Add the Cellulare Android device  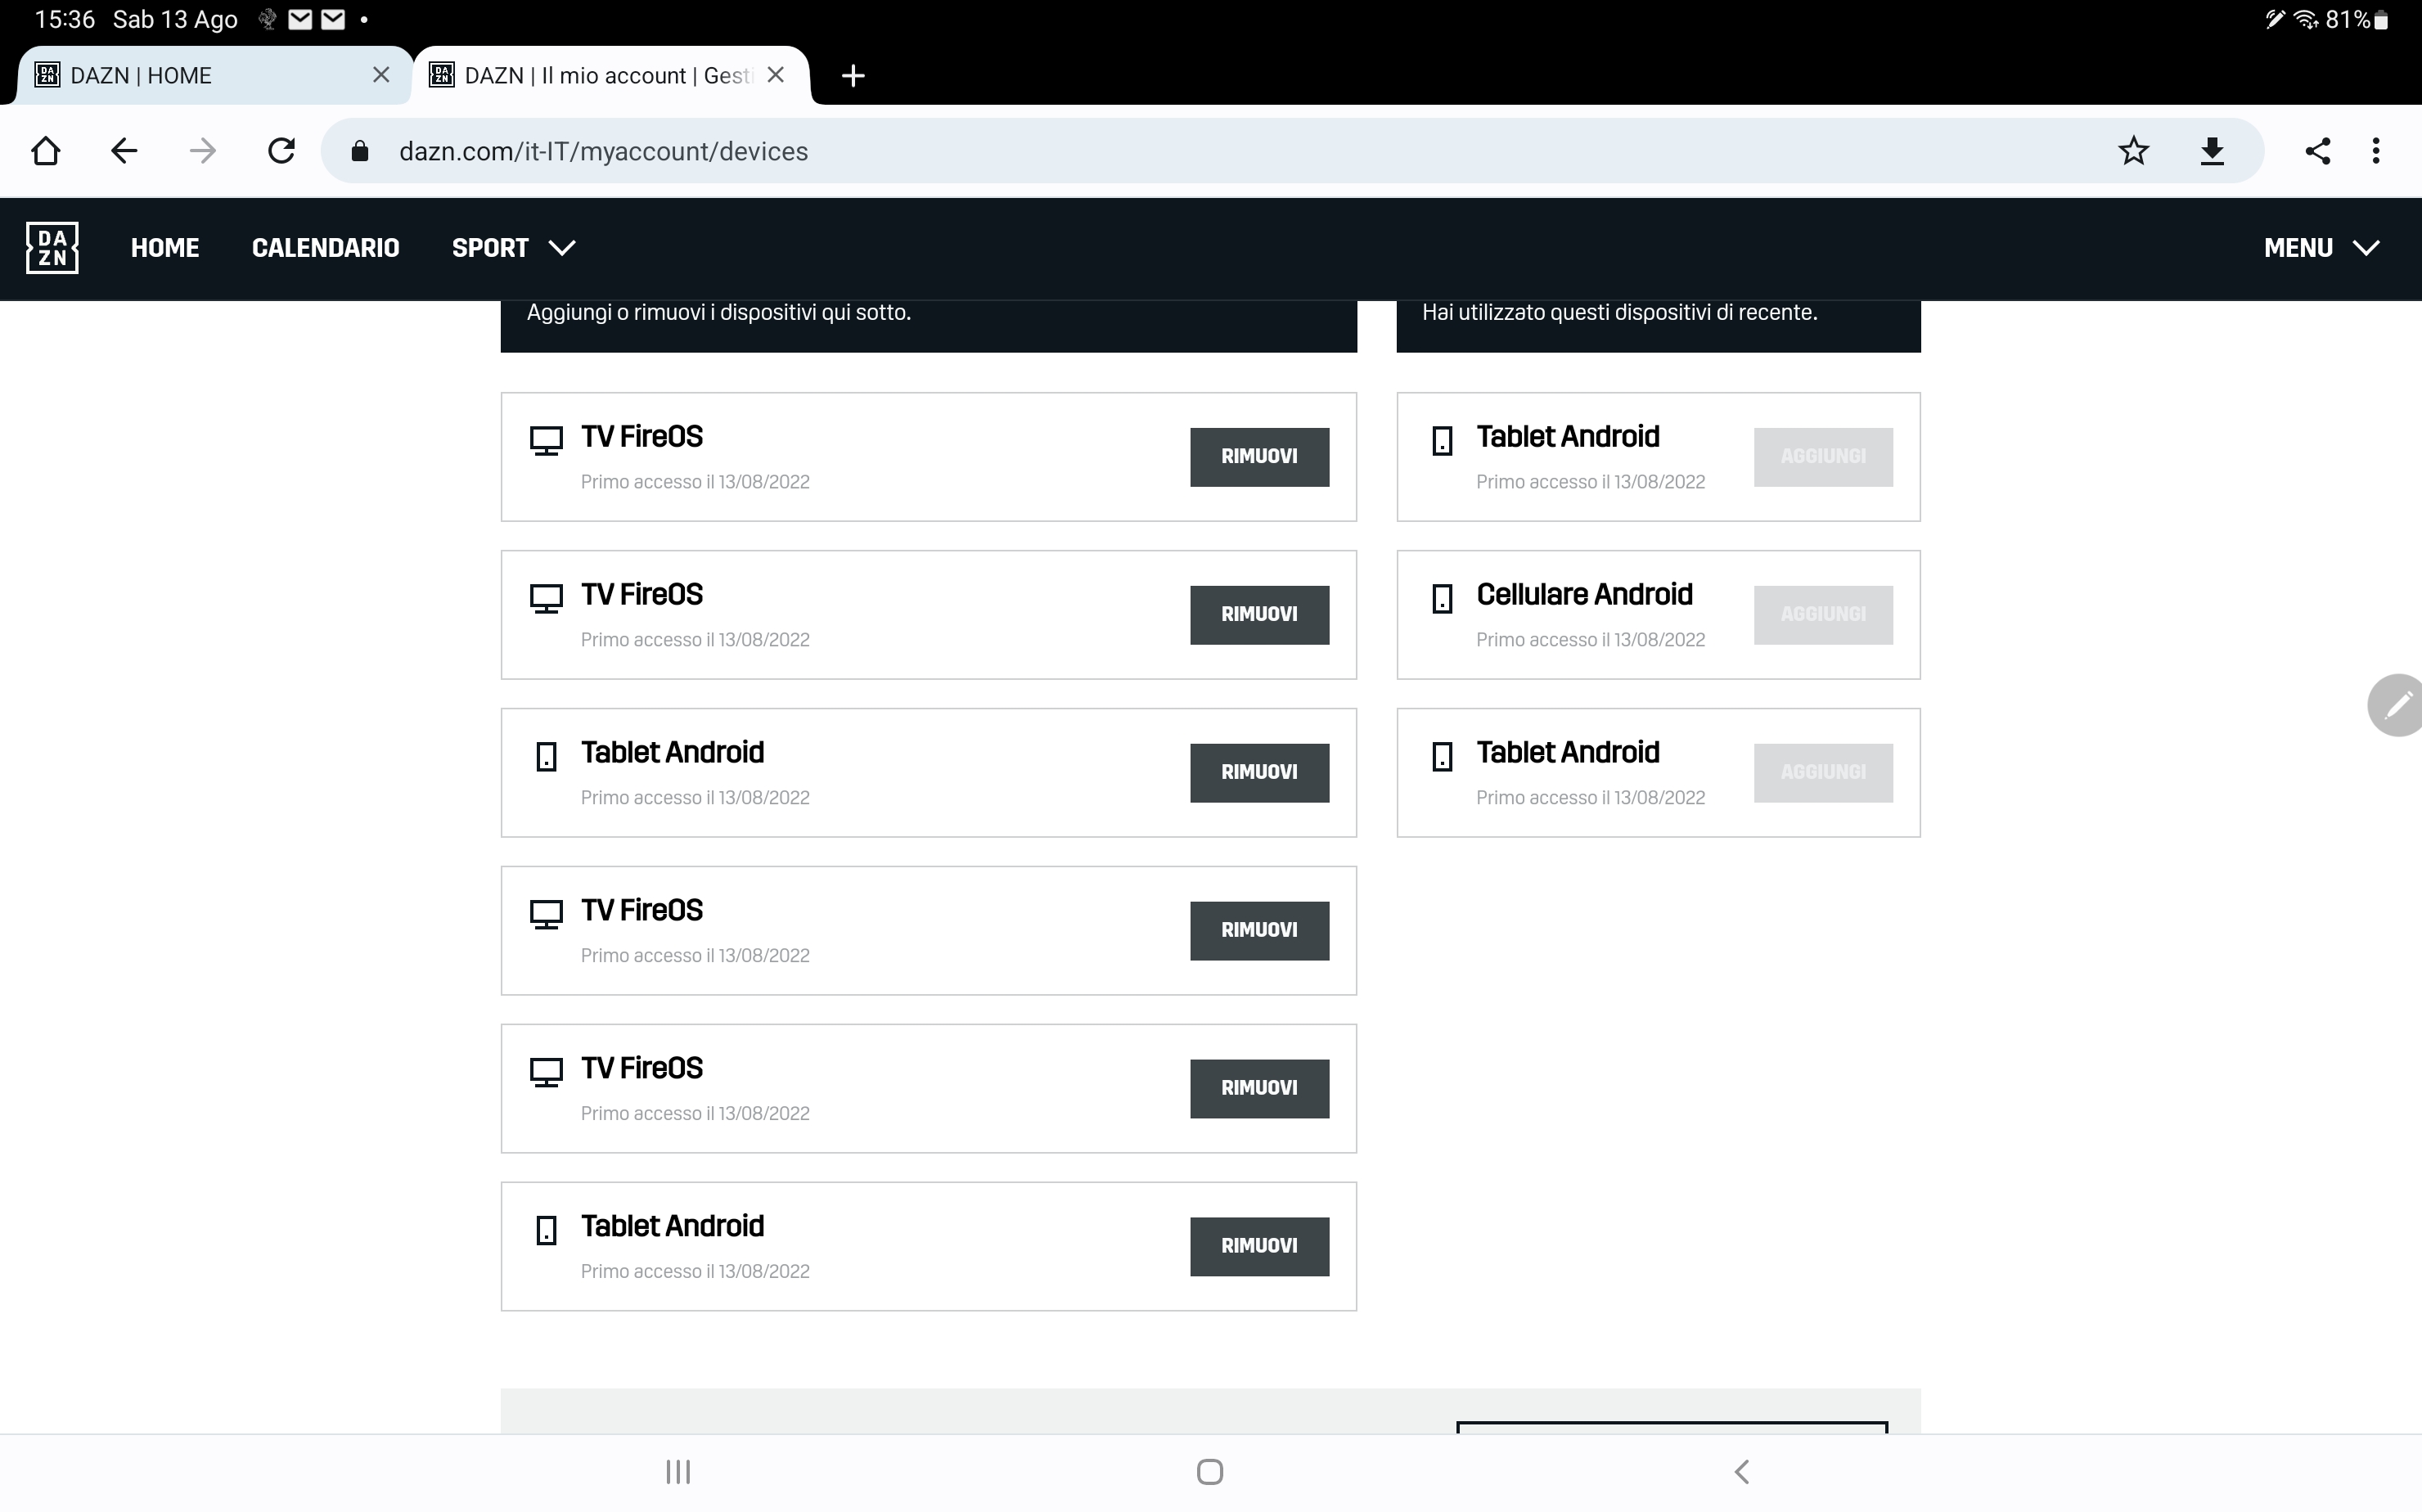pyautogui.click(x=1823, y=615)
